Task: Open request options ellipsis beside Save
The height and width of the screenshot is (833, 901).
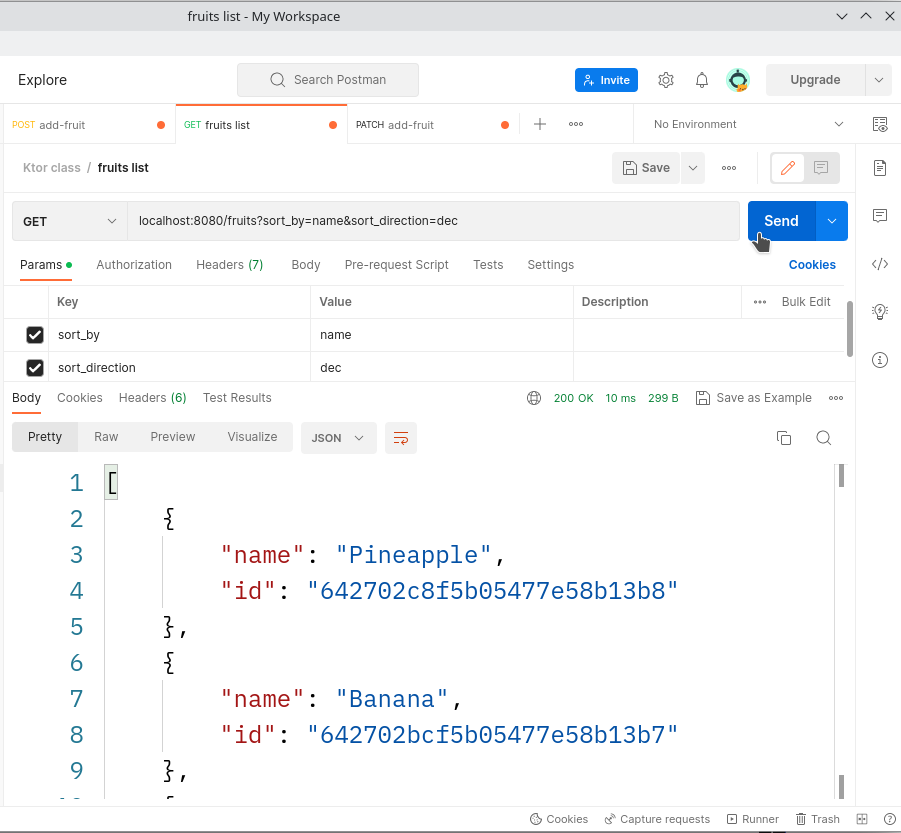Action: click(x=729, y=168)
